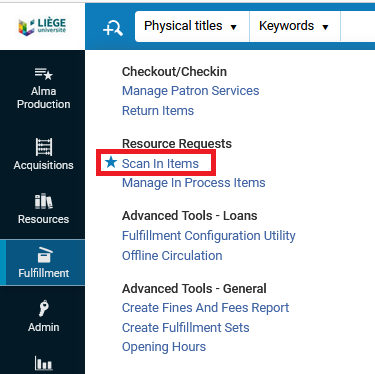
Task: Open Manage Patron Services
Action: (190, 91)
